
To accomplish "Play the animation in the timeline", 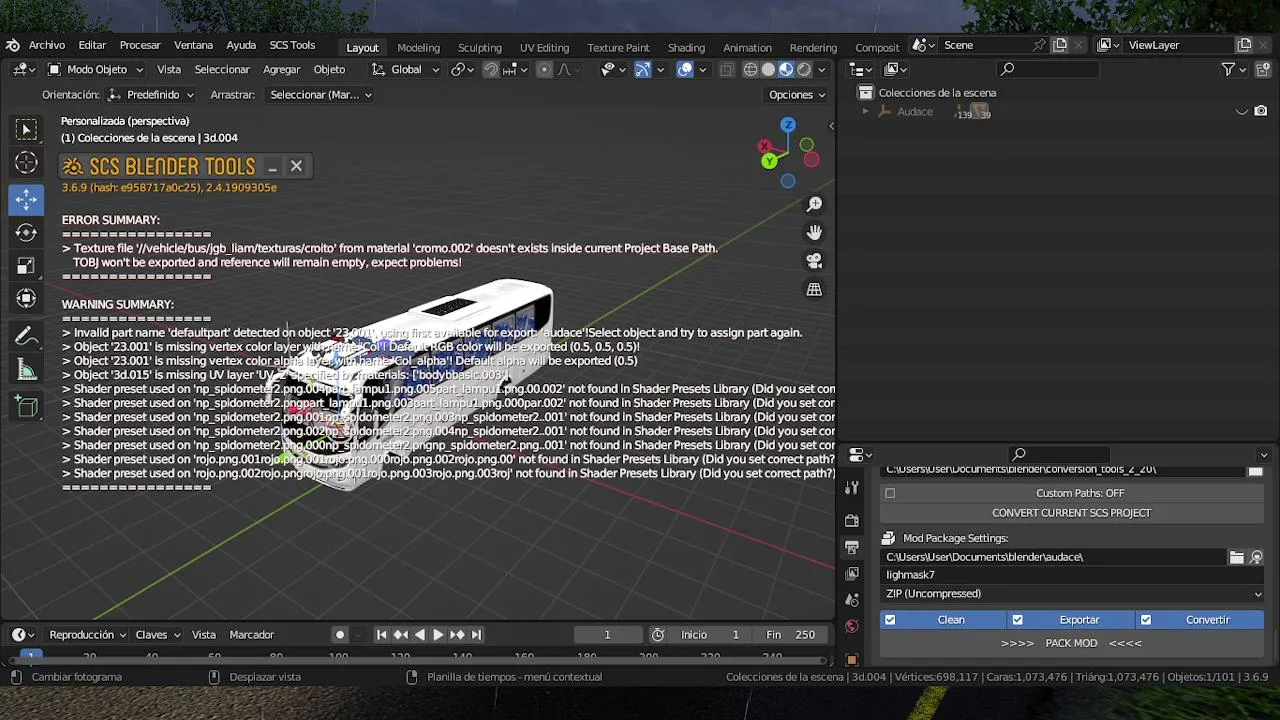I will pyautogui.click(x=438, y=635).
